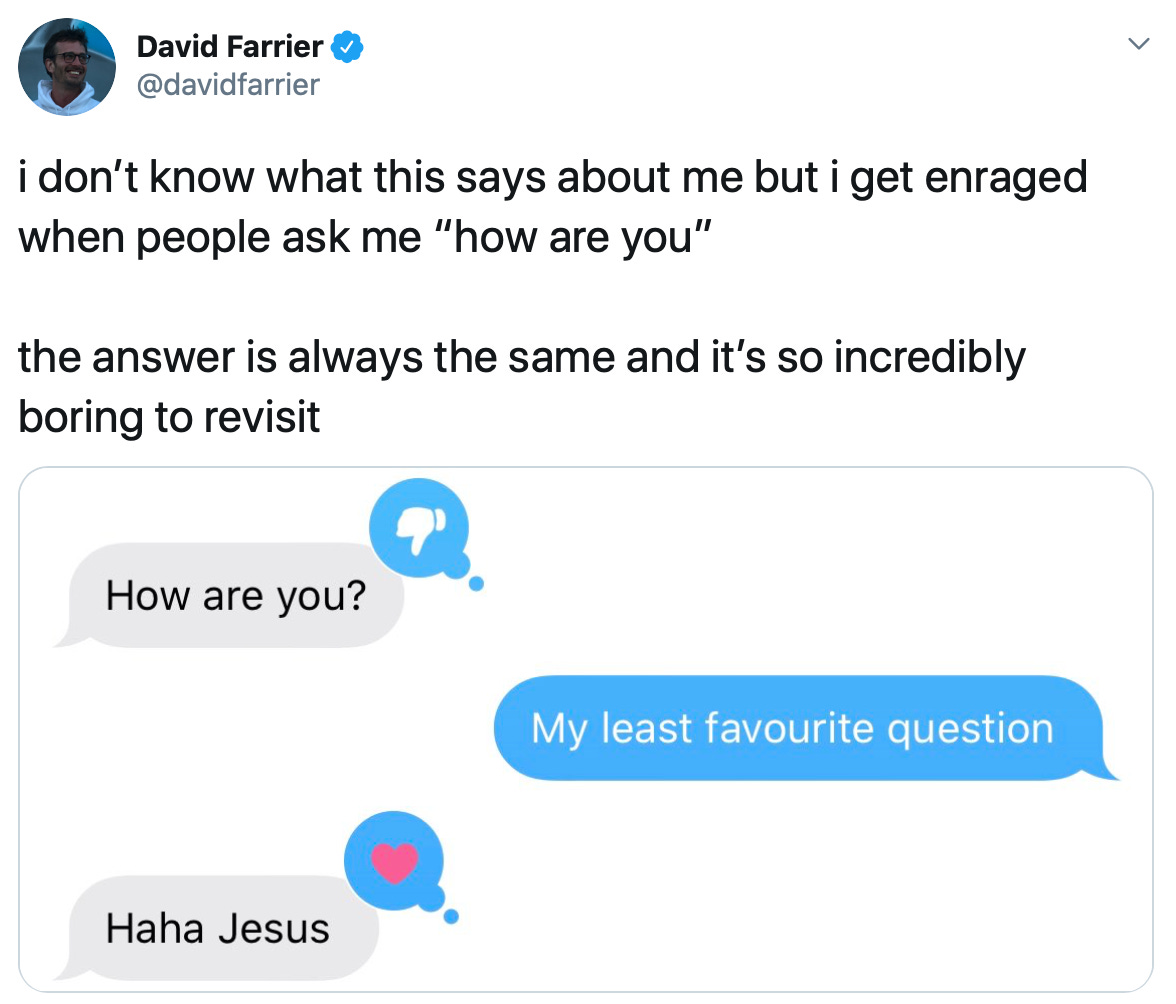The image size is (1176, 1004).
Task: Click the grey "Haha Jesus" message bubble
Action: (x=218, y=929)
